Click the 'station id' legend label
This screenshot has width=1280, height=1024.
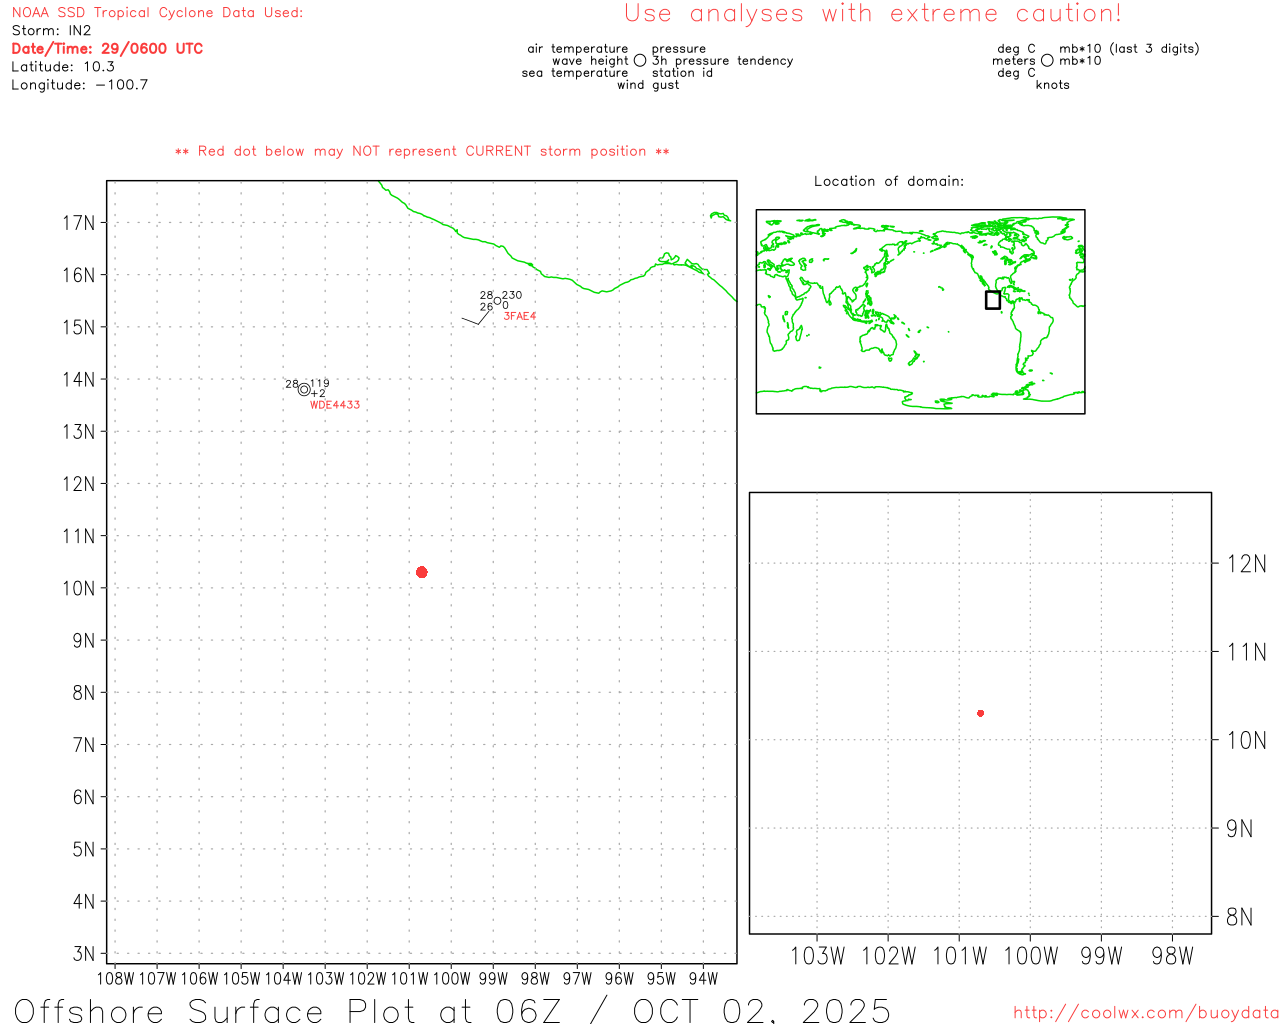(x=682, y=73)
